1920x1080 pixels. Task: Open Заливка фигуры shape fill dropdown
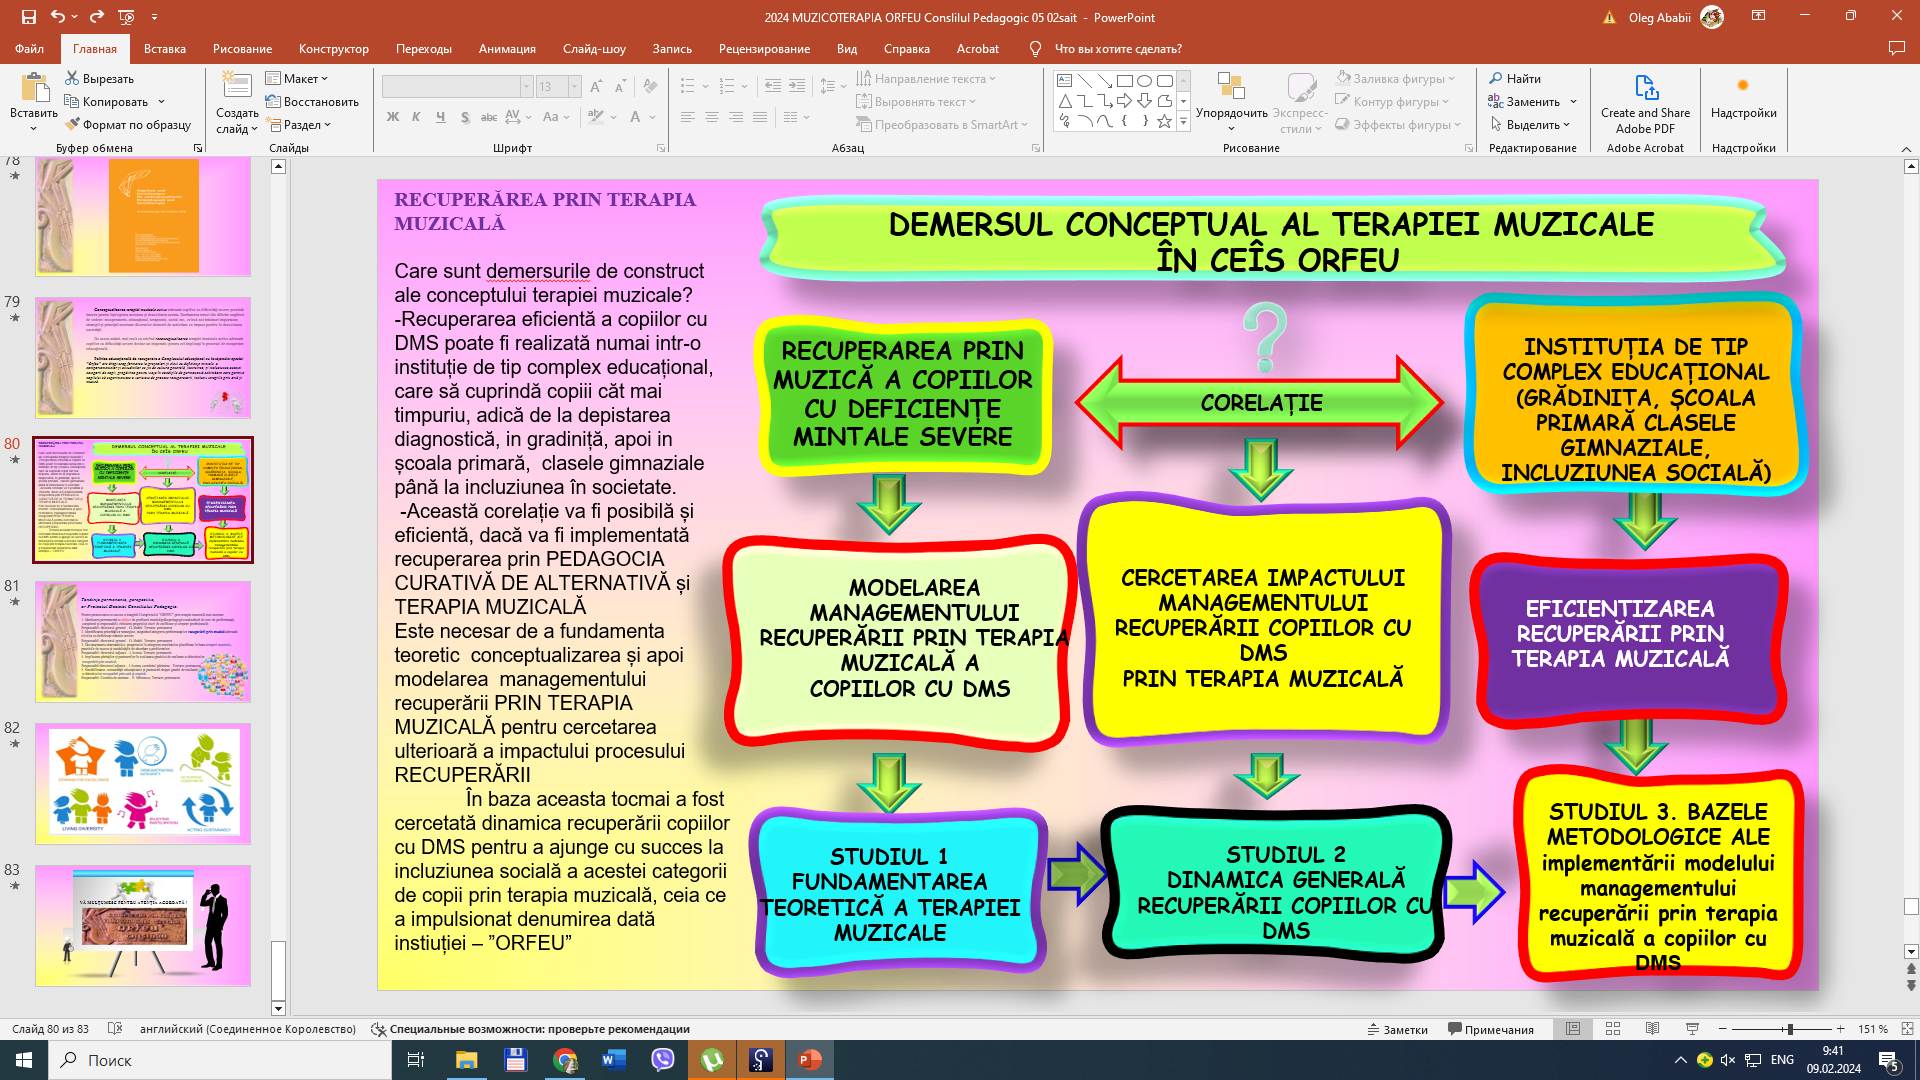1395,78
